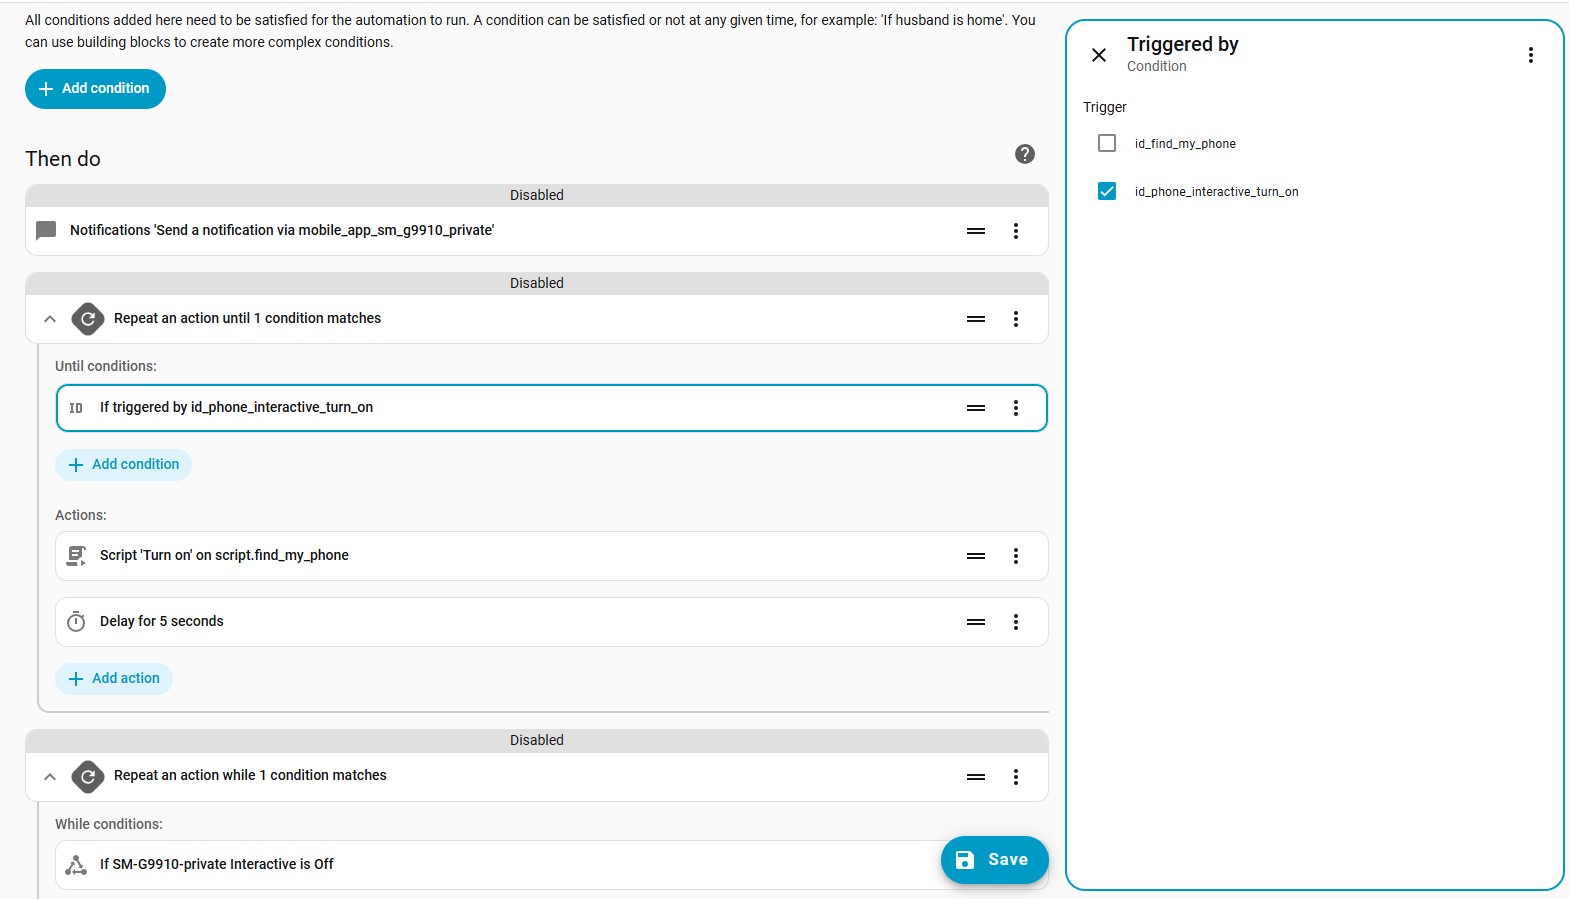
Task: Click drag handle on Delay for 5 seconds
Action: click(x=976, y=622)
